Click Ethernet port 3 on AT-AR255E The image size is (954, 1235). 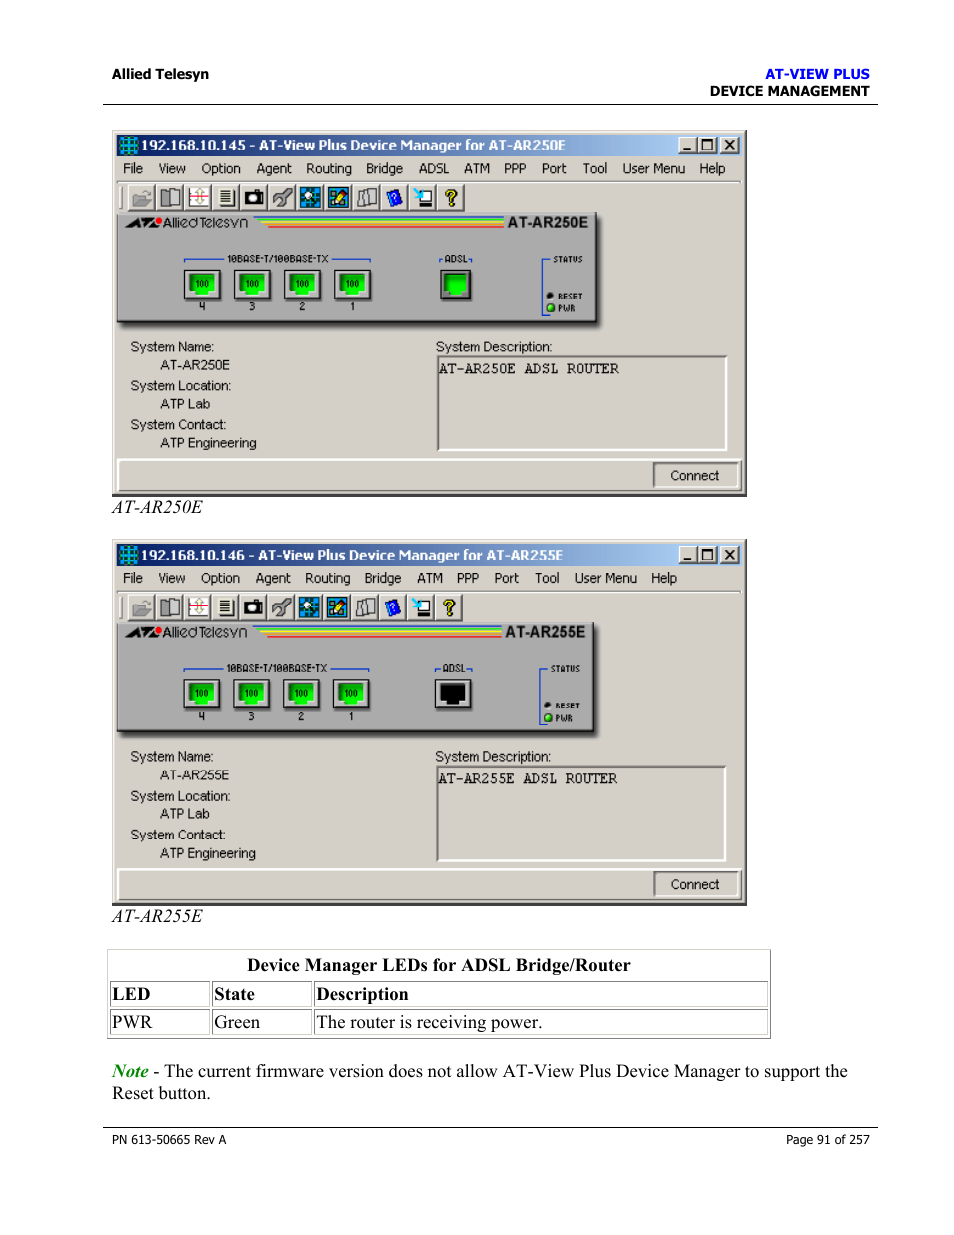tap(251, 694)
